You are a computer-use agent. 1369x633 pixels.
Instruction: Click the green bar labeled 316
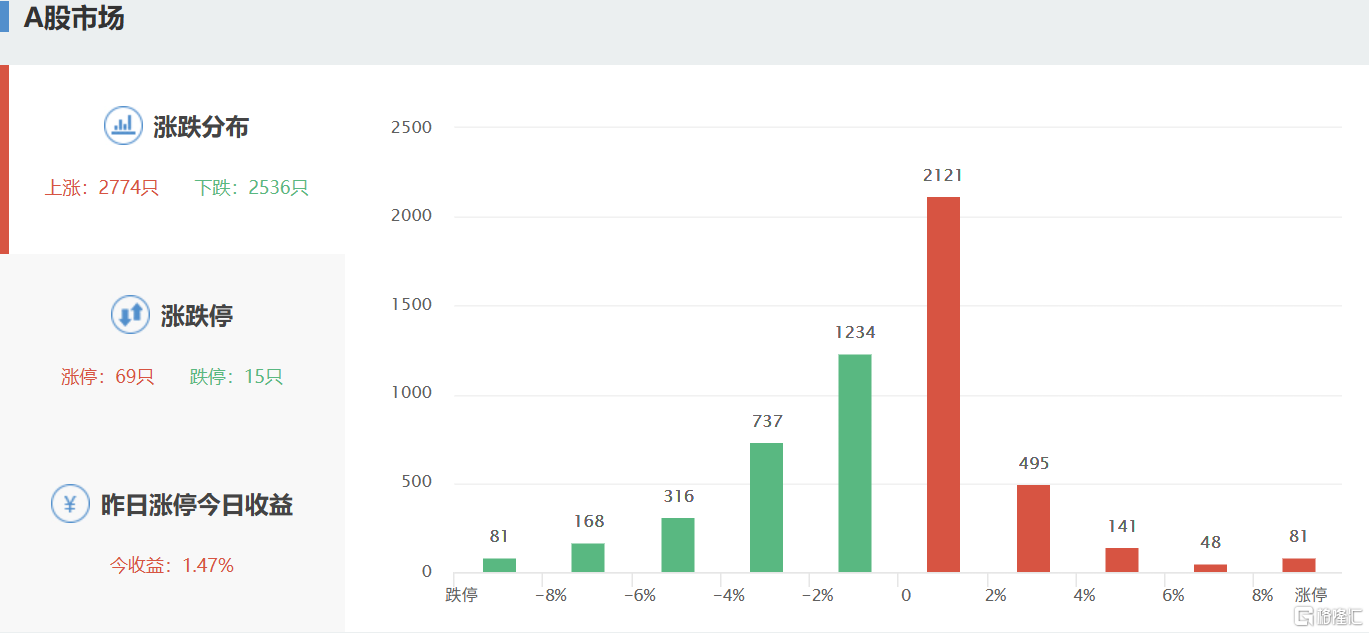pyautogui.click(x=677, y=545)
